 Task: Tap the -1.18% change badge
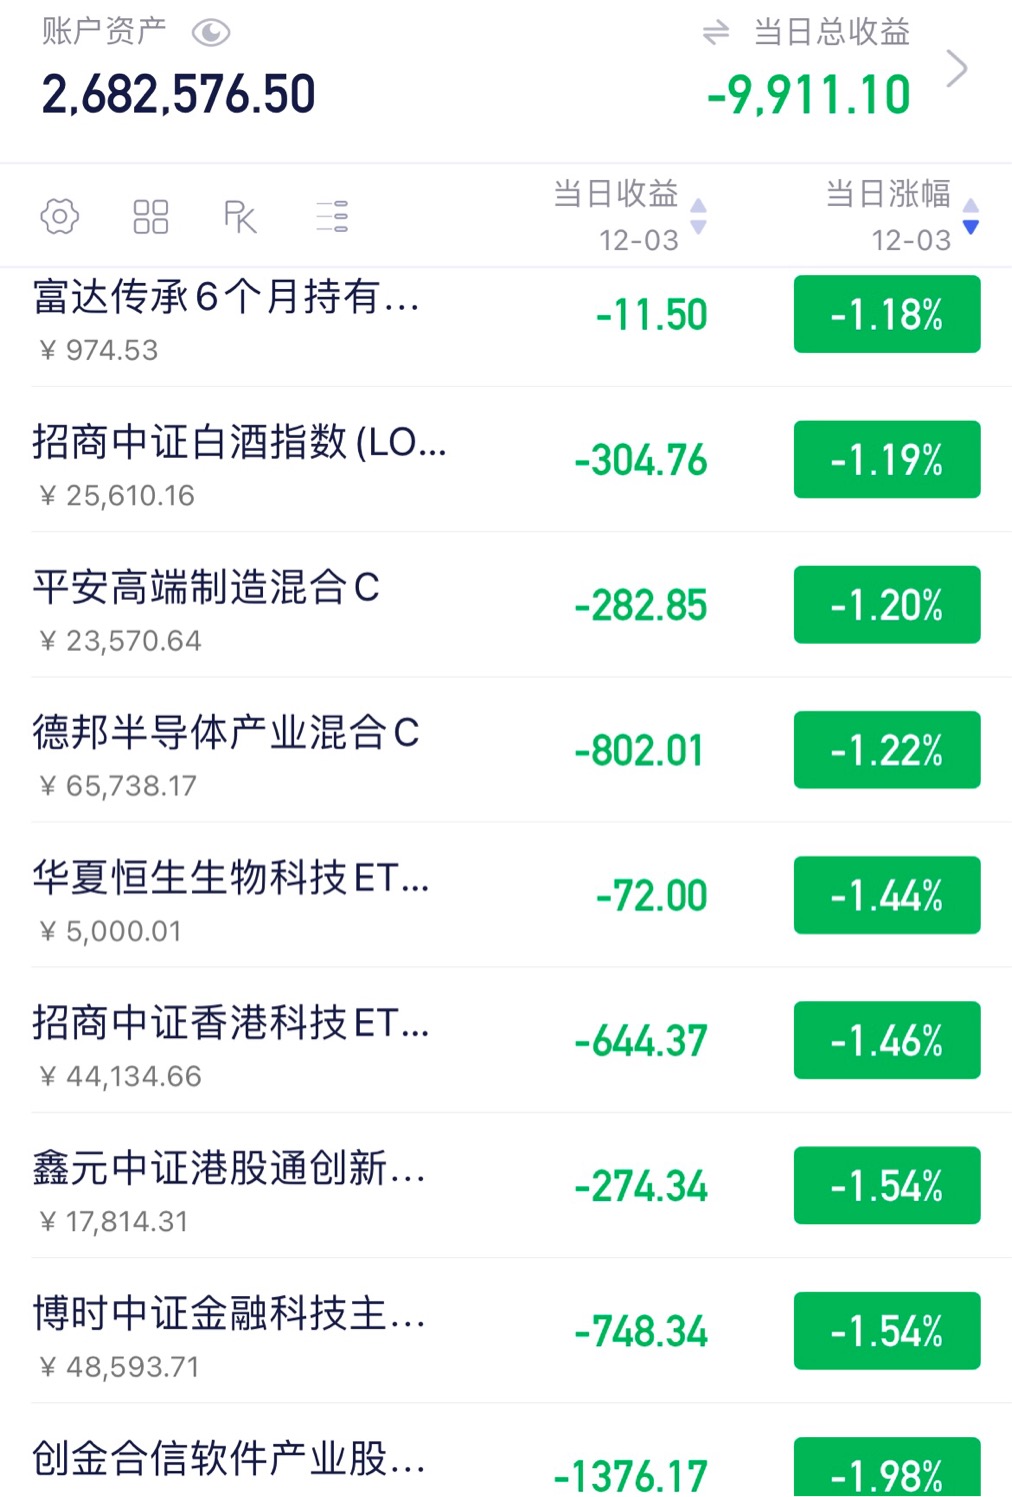[887, 315]
